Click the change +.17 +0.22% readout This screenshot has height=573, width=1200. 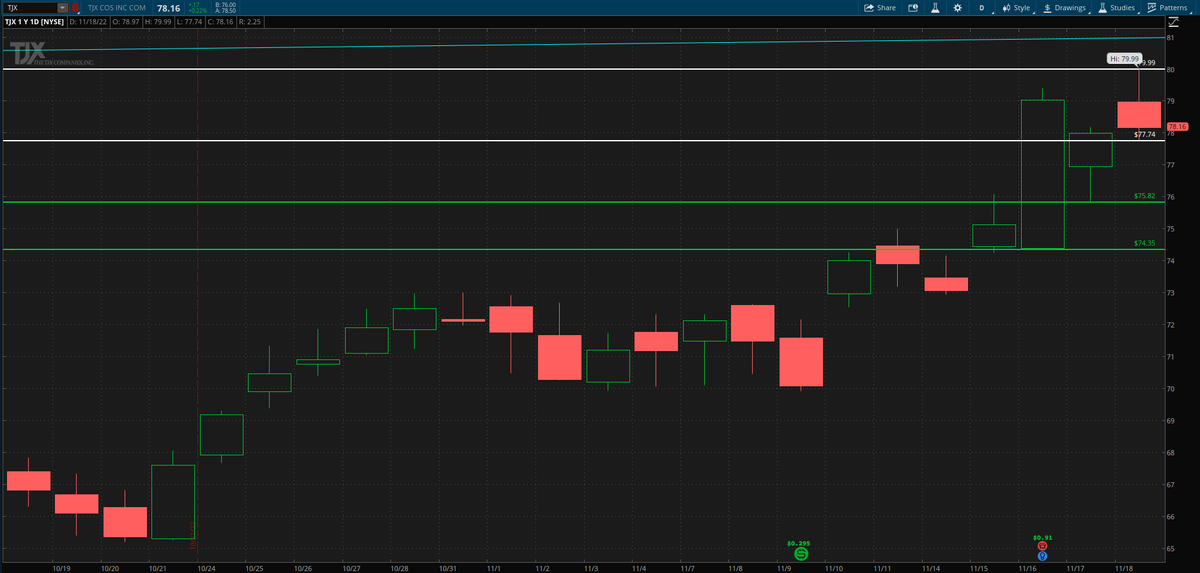(x=199, y=8)
